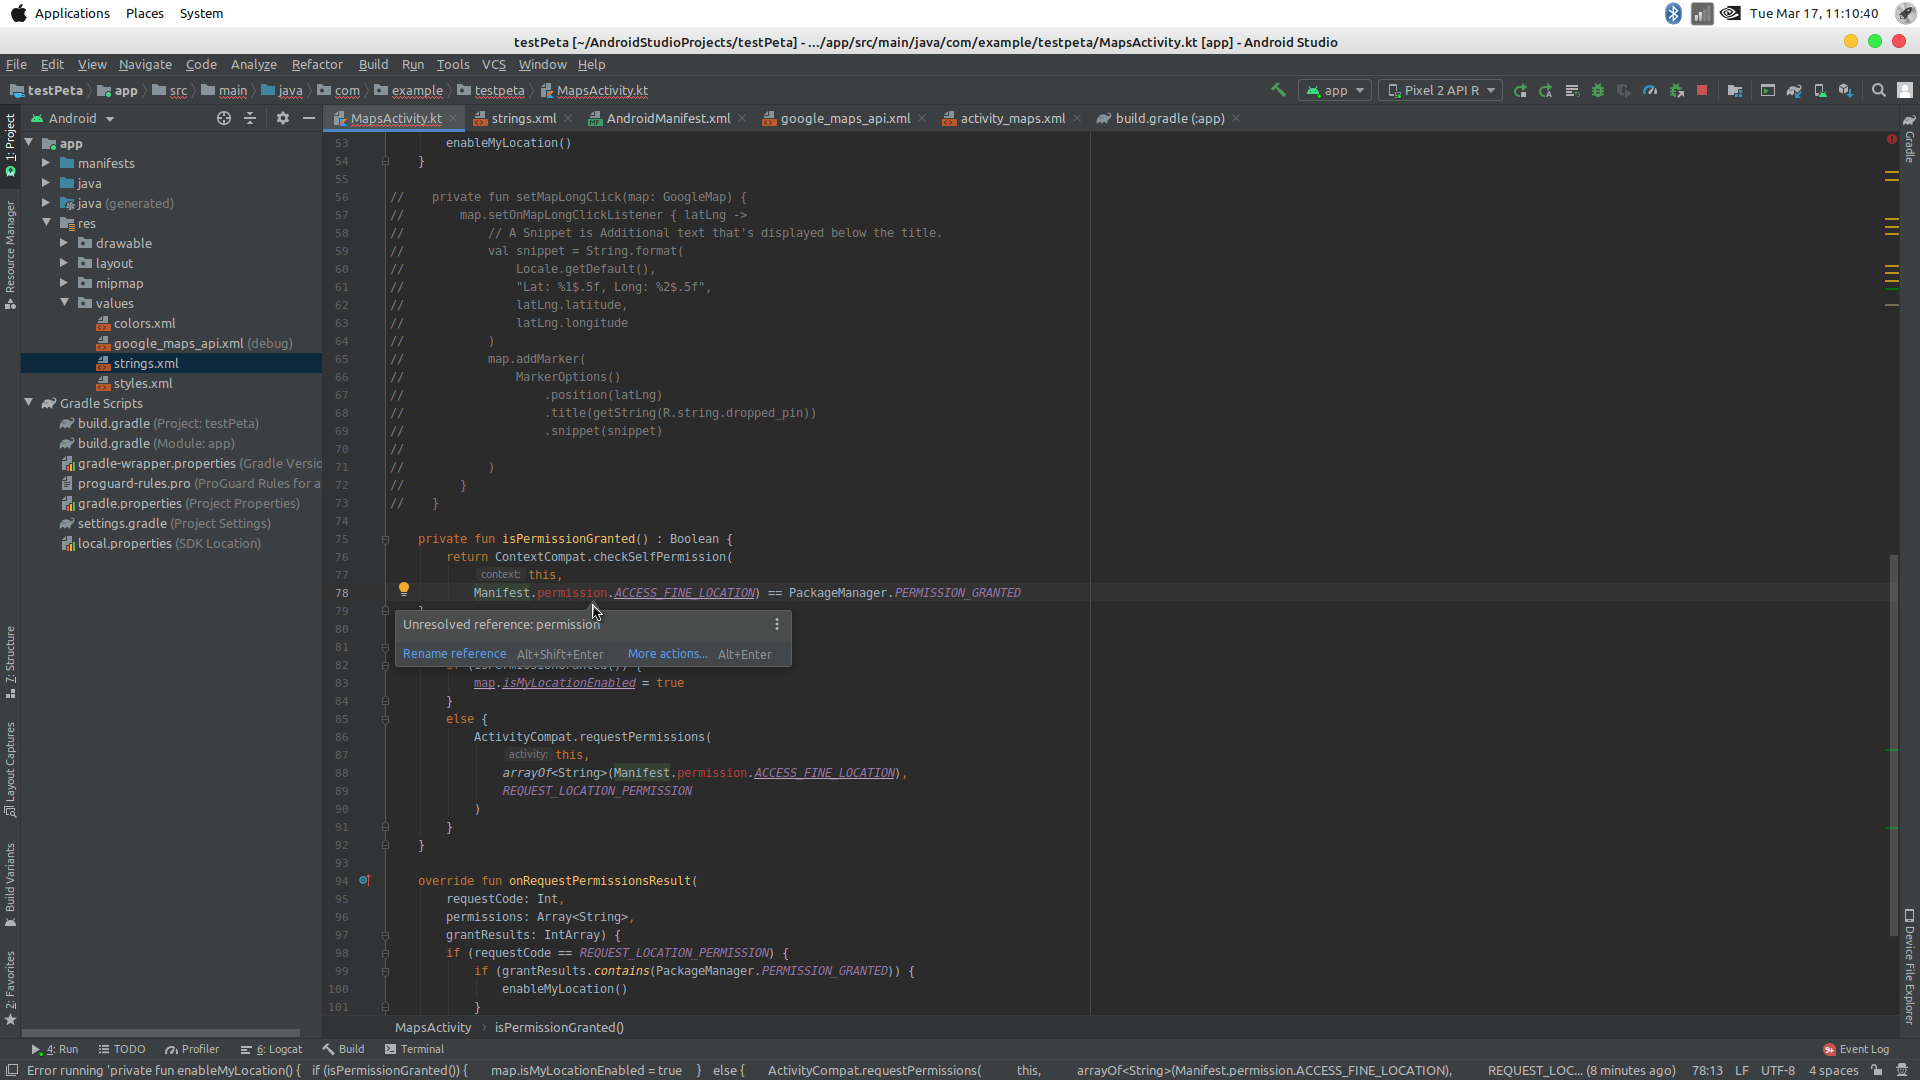Image resolution: width=1920 pixels, height=1080 pixels.
Task: Click the red Stop button
Action: coord(1702,90)
